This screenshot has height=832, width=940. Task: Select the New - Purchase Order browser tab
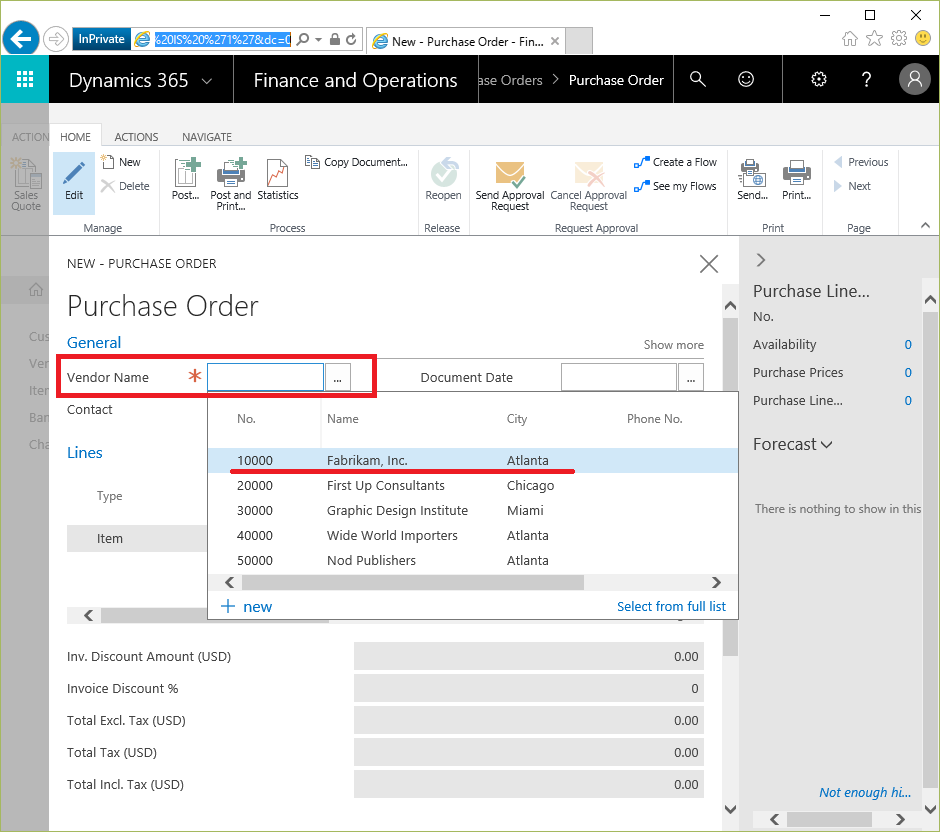click(x=466, y=41)
